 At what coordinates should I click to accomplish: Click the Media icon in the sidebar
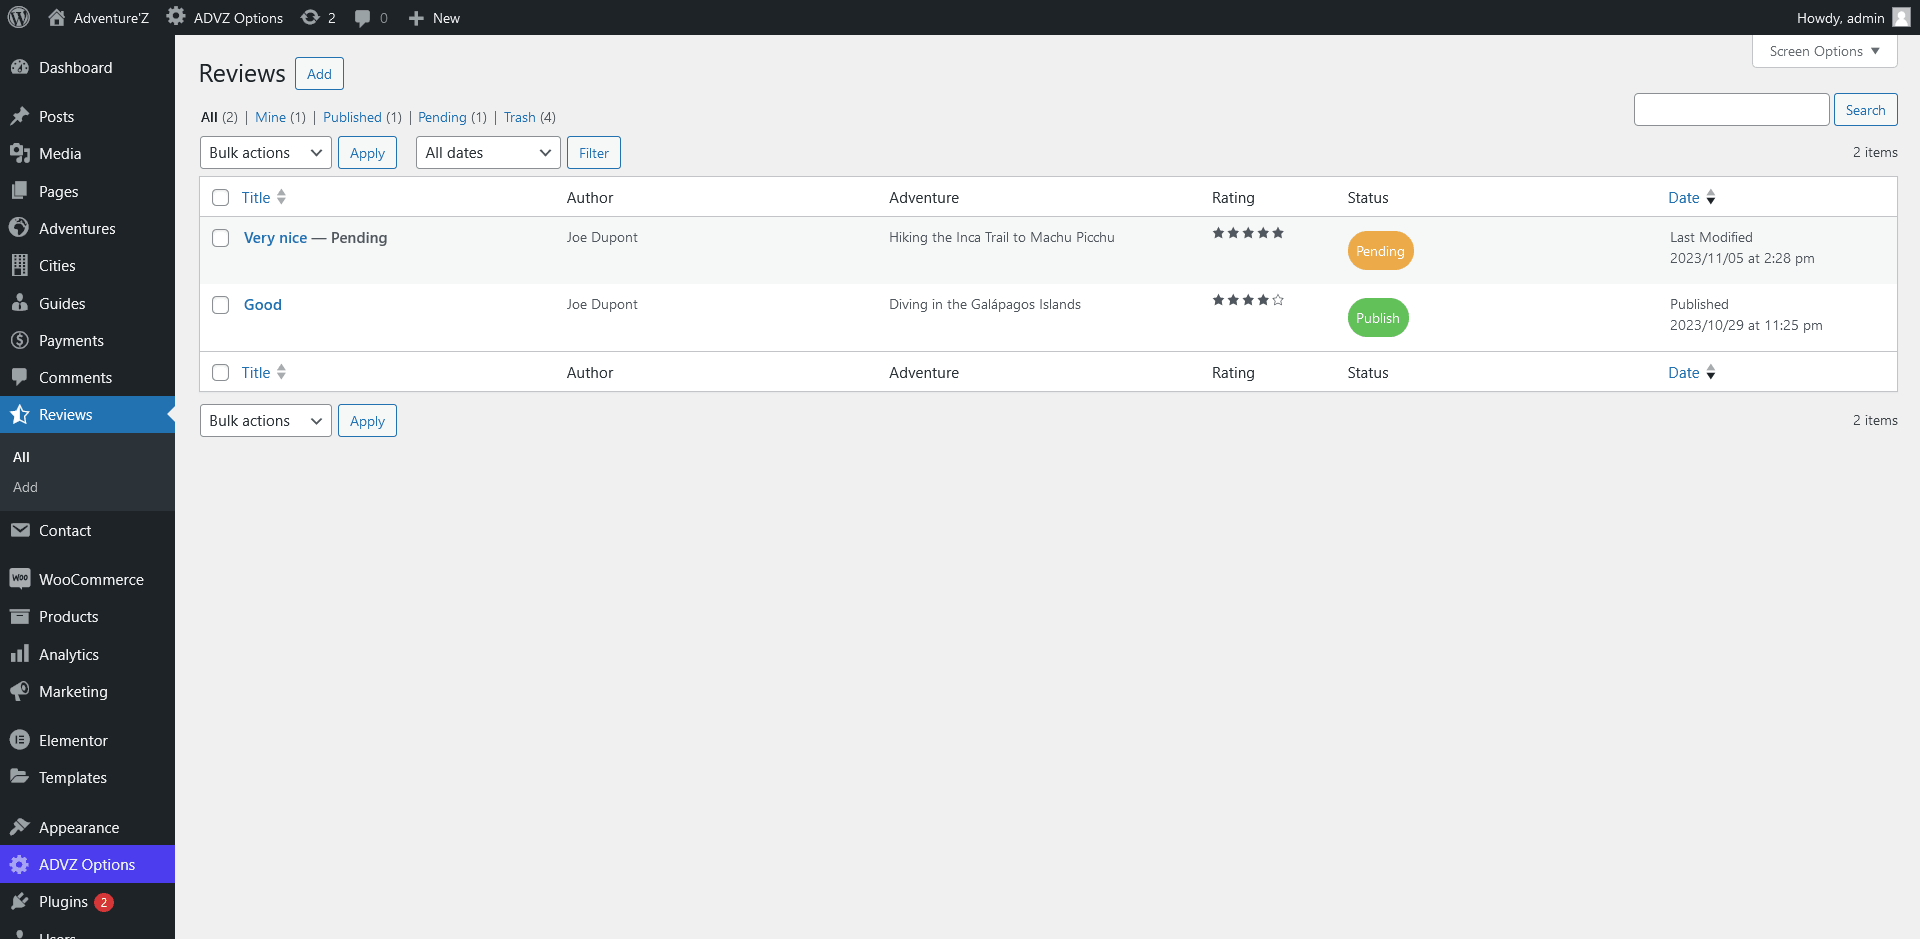pos(19,153)
